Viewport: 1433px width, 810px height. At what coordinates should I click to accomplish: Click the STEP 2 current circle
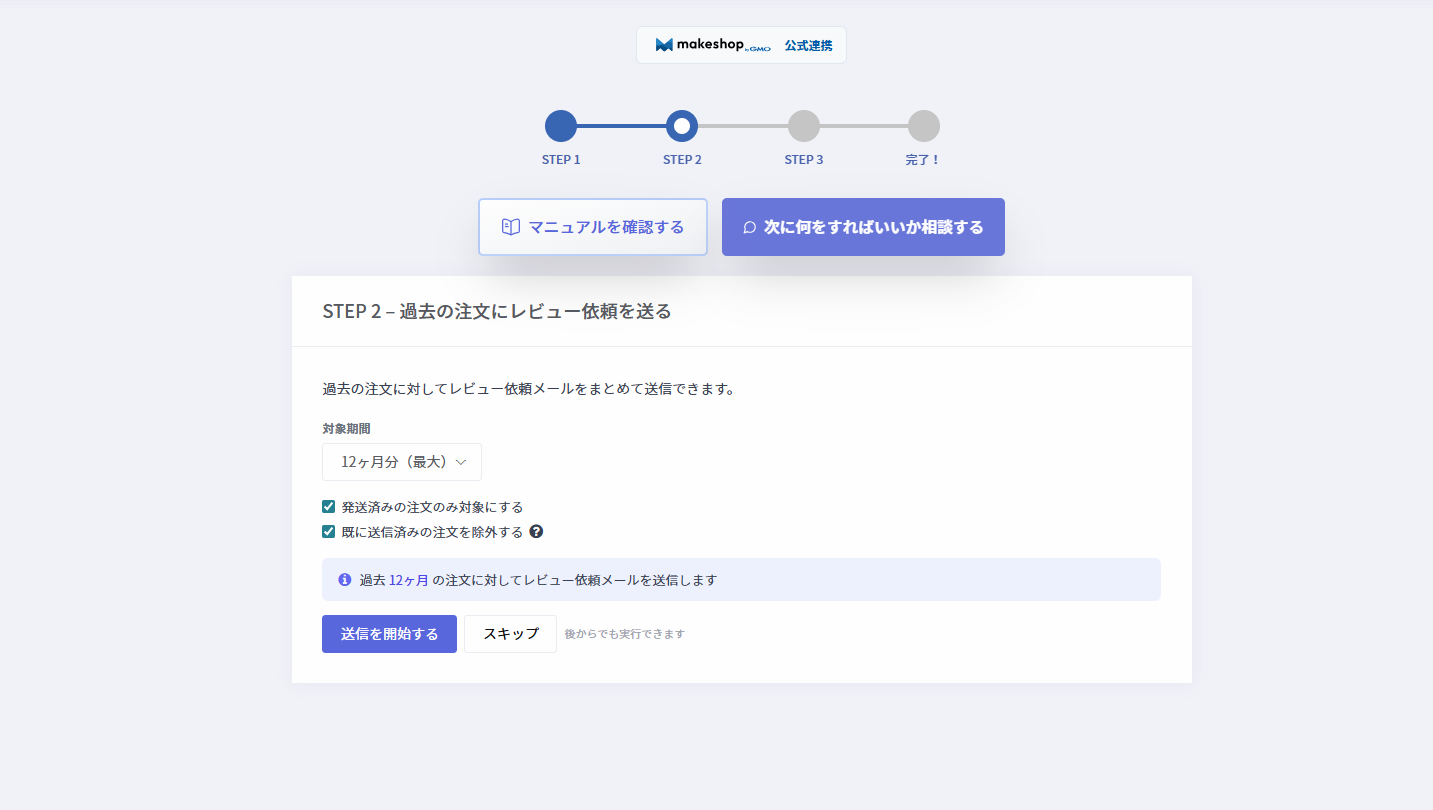click(682, 126)
